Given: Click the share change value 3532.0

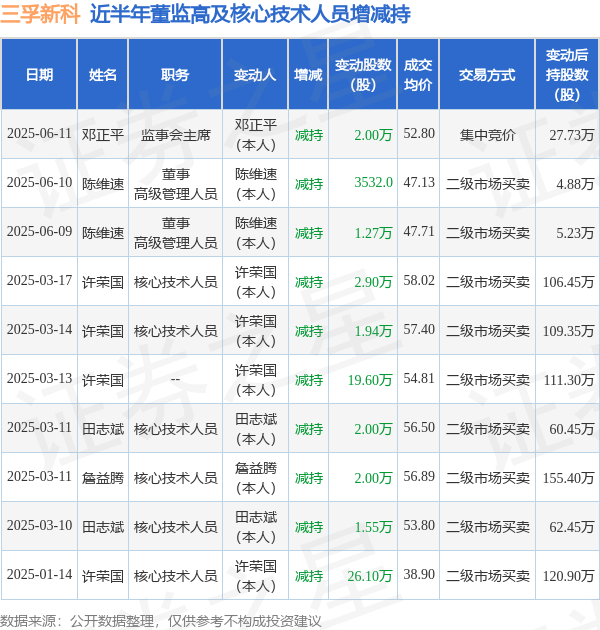Looking at the screenshot, I should click(x=373, y=183).
